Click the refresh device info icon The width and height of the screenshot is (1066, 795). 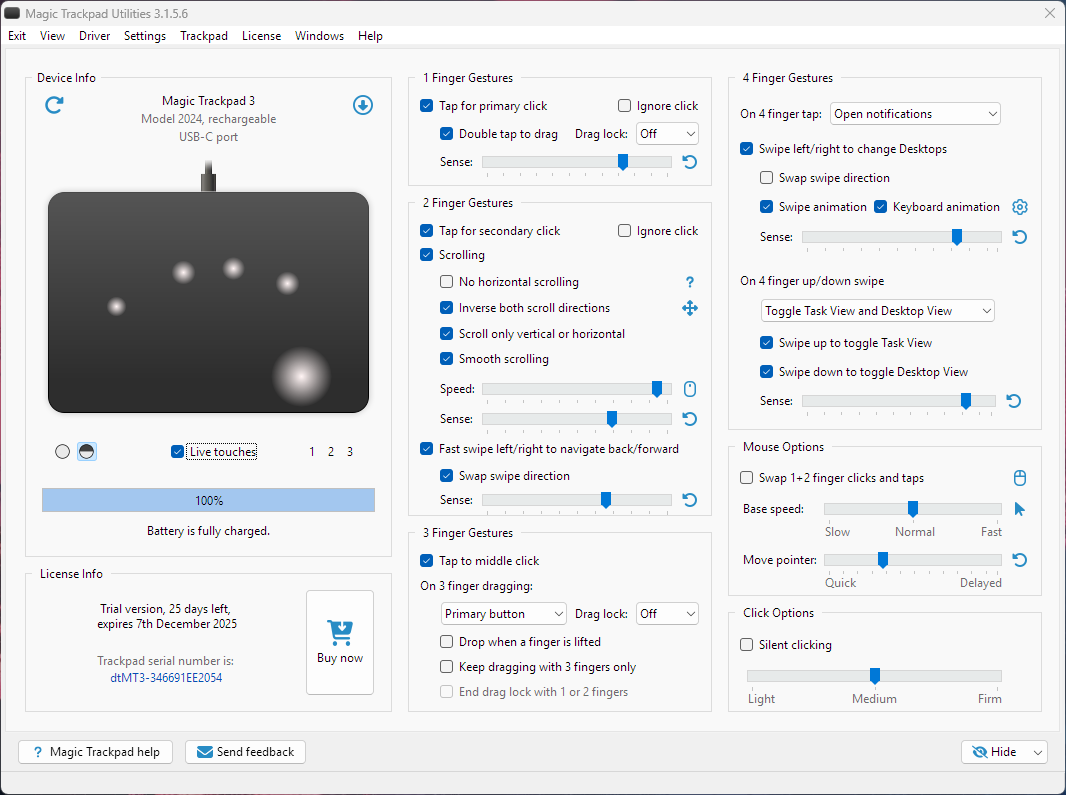point(55,105)
